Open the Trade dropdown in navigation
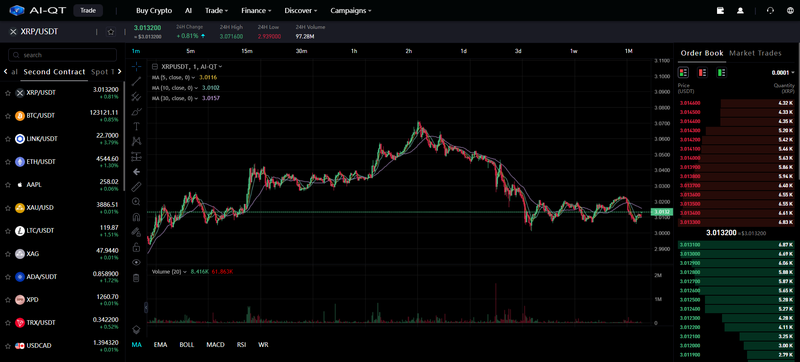The height and width of the screenshot is (362, 800). point(216,10)
